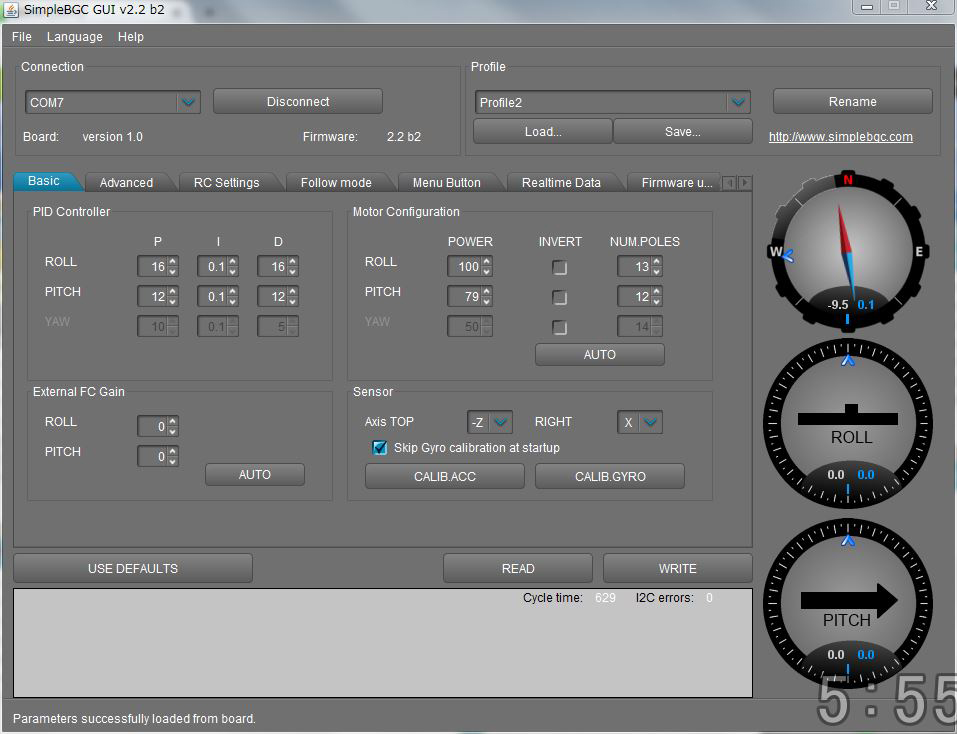Click the ROLL P input field
The image size is (957, 734).
(x=153, y=267)
